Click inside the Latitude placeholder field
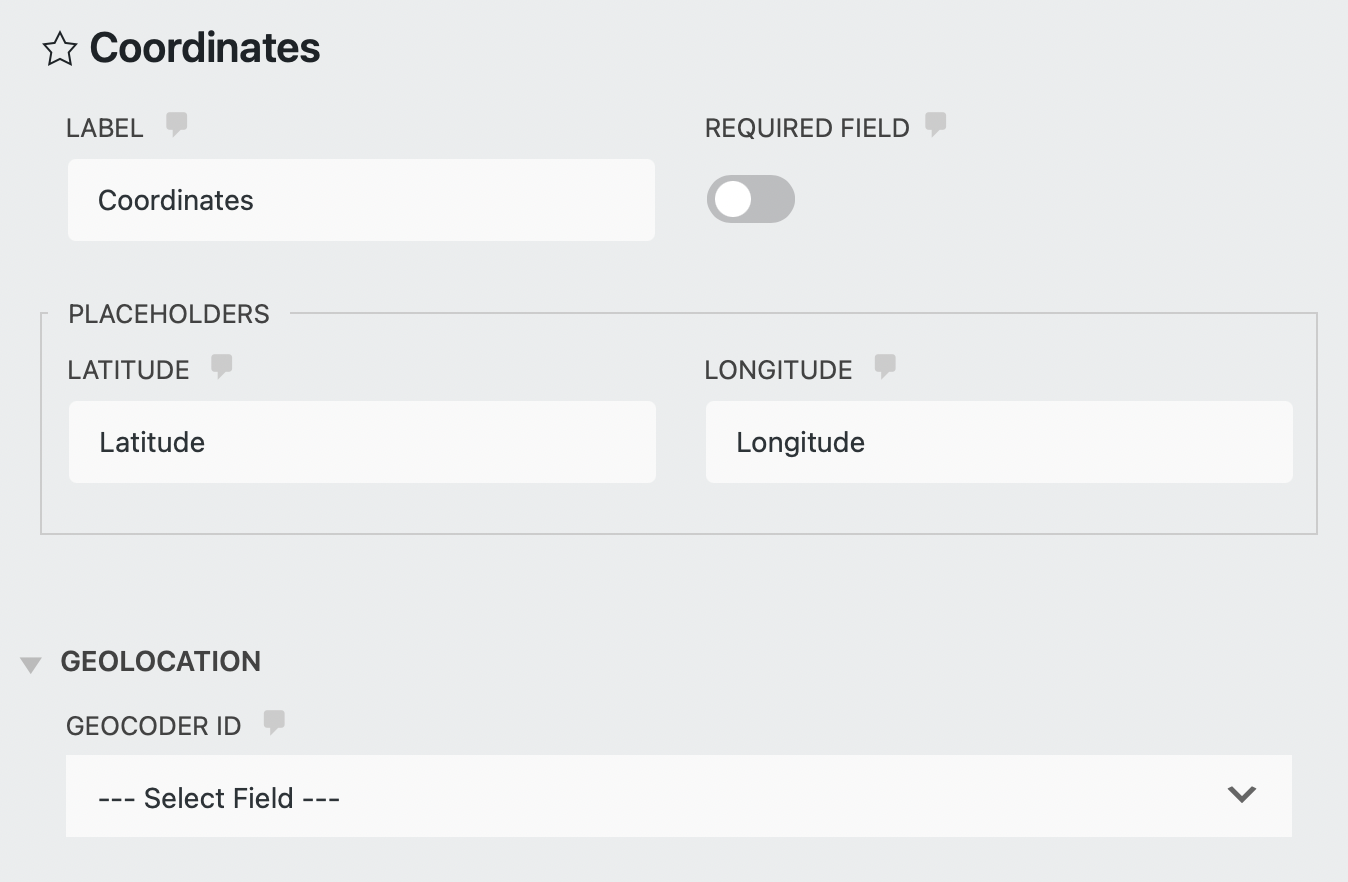 (360, 442)
